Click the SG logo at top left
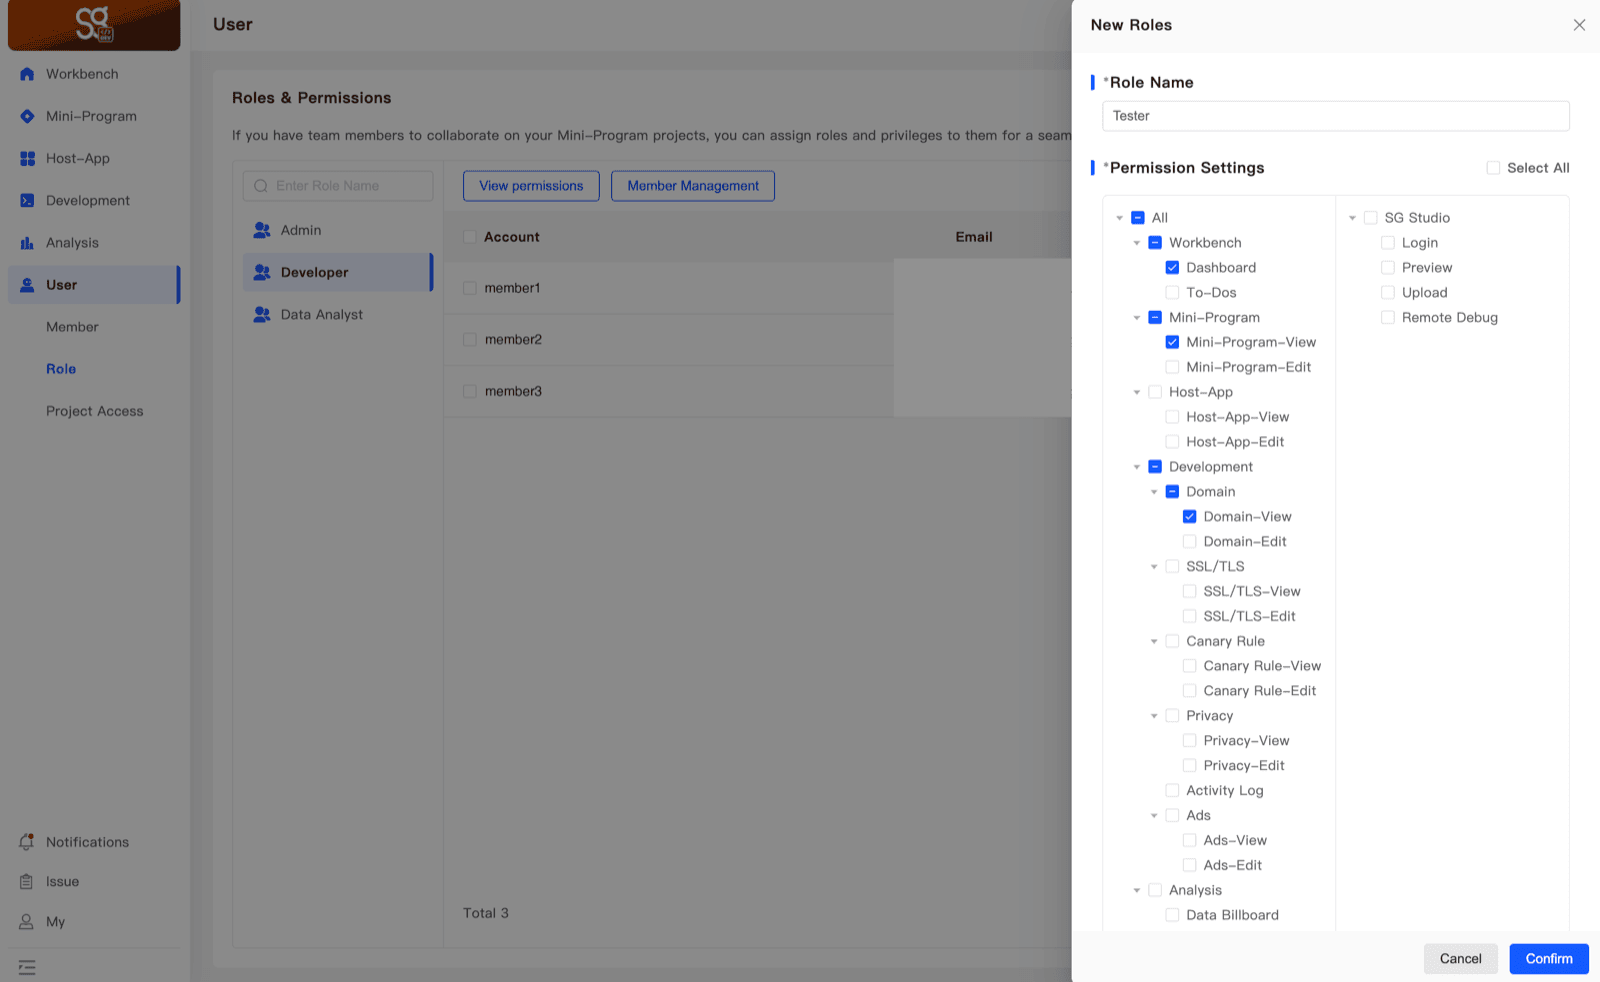 point(94,24)
